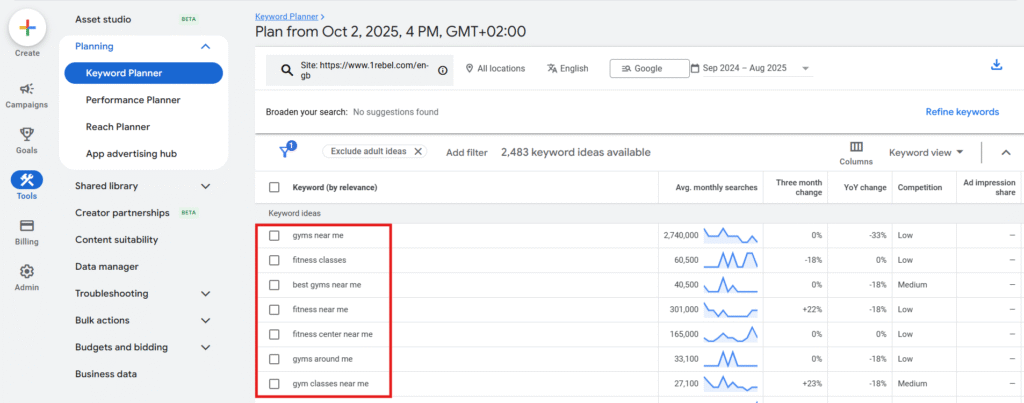Image resolution: width=1024 pixels, height=403 pixels.
Task: Check the 'best gyms near me' row
Action: pyautogui.click(x=274, y=285)
